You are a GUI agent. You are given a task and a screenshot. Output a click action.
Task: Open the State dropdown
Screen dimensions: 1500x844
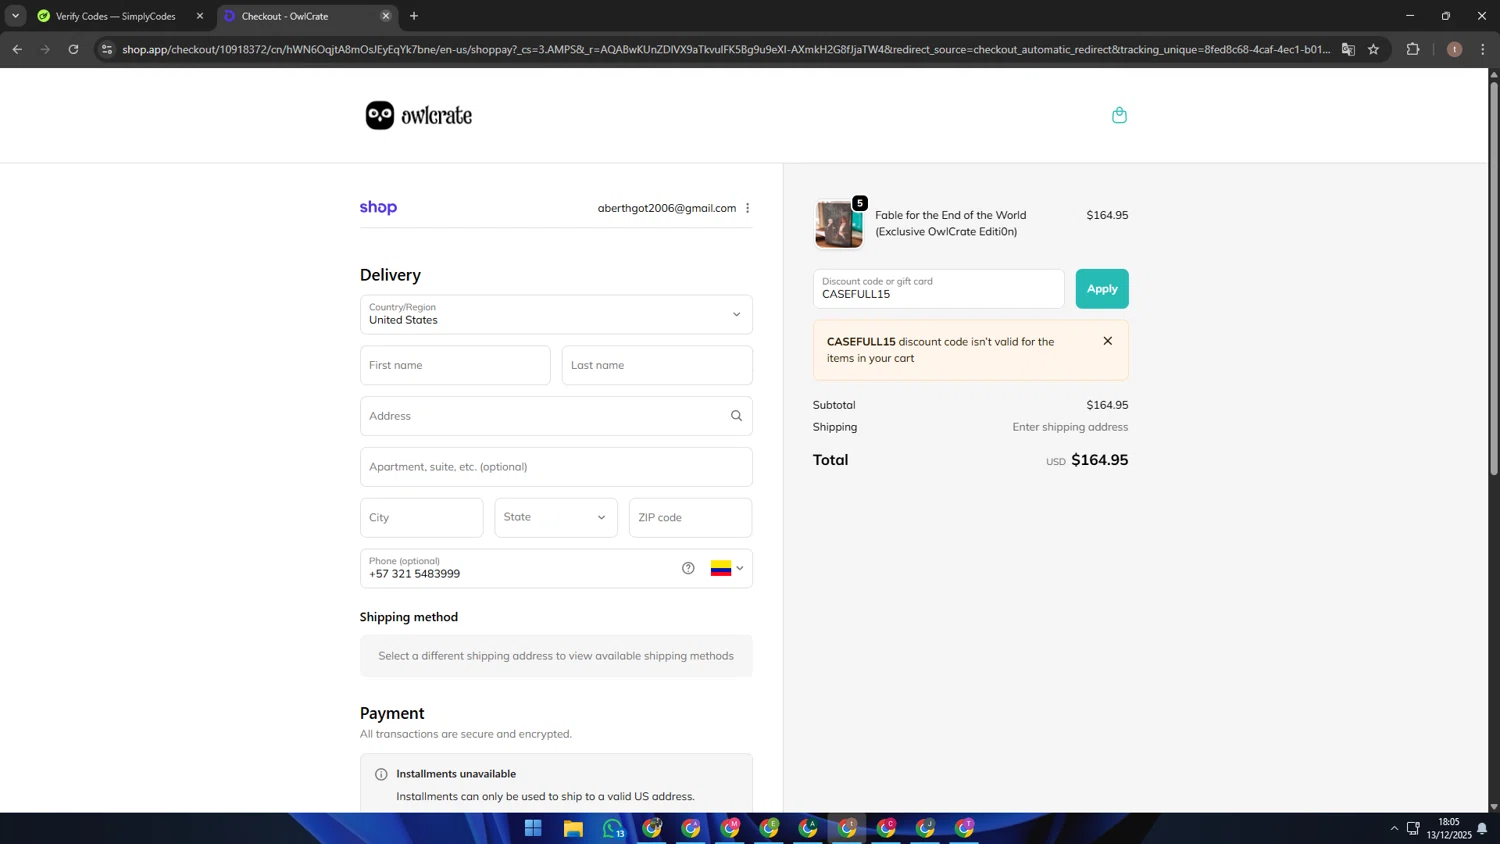click(556, 517)
